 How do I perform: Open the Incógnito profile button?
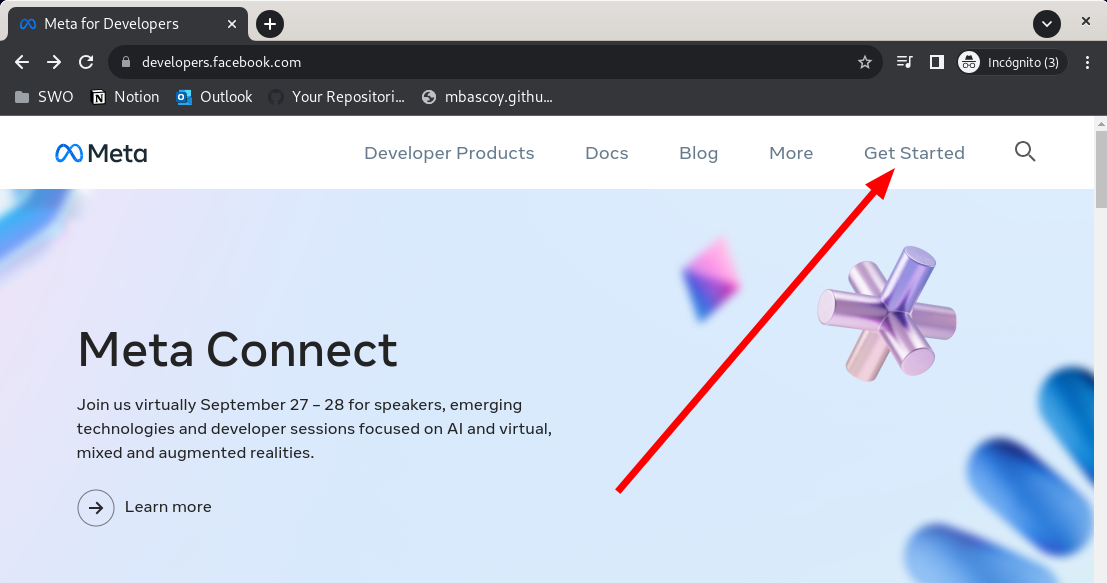(1010, 62)
